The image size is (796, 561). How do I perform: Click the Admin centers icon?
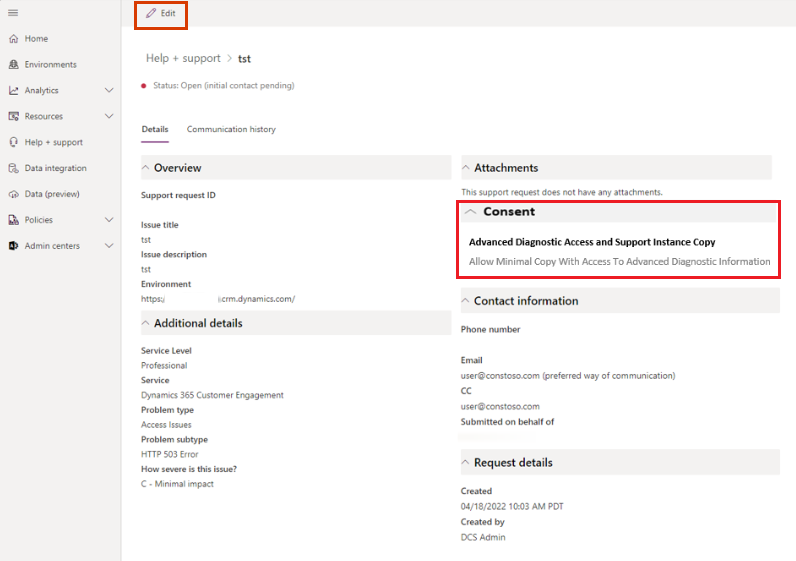(14, 246)
